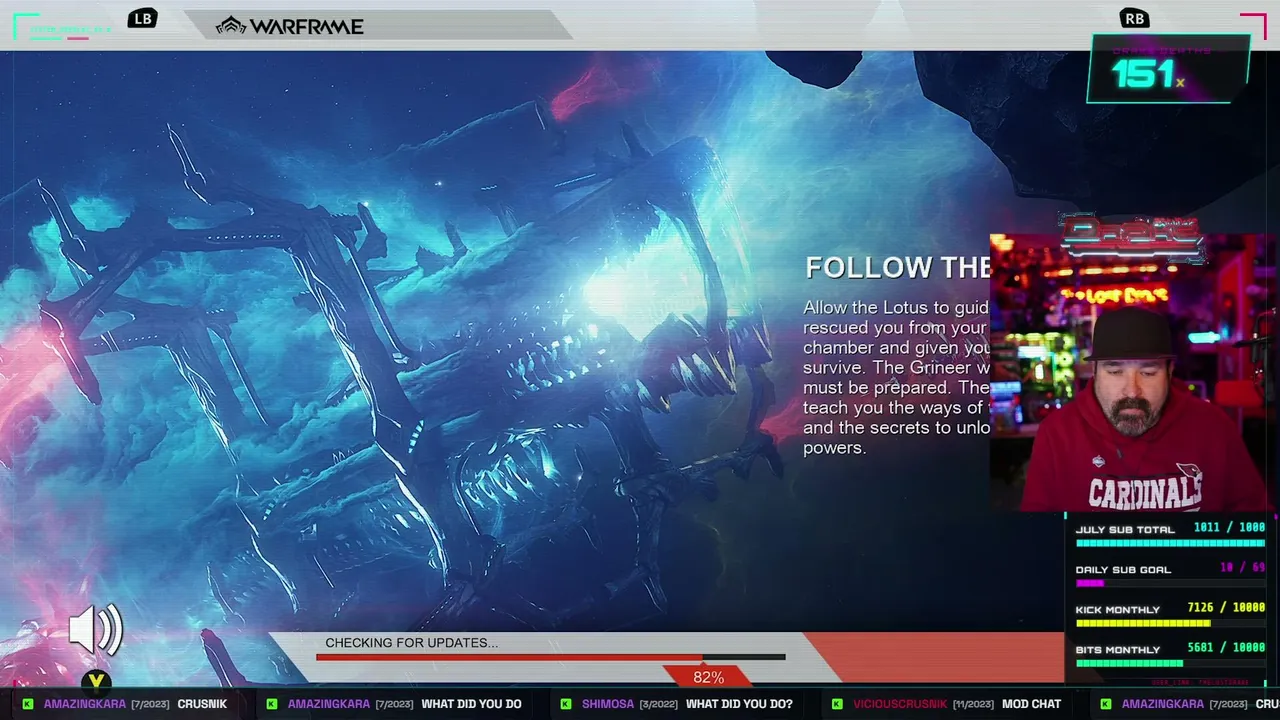
Task: Click the Kick icon beside SHIMOSA
Action: pyautogui.click(x=566, y=704)
